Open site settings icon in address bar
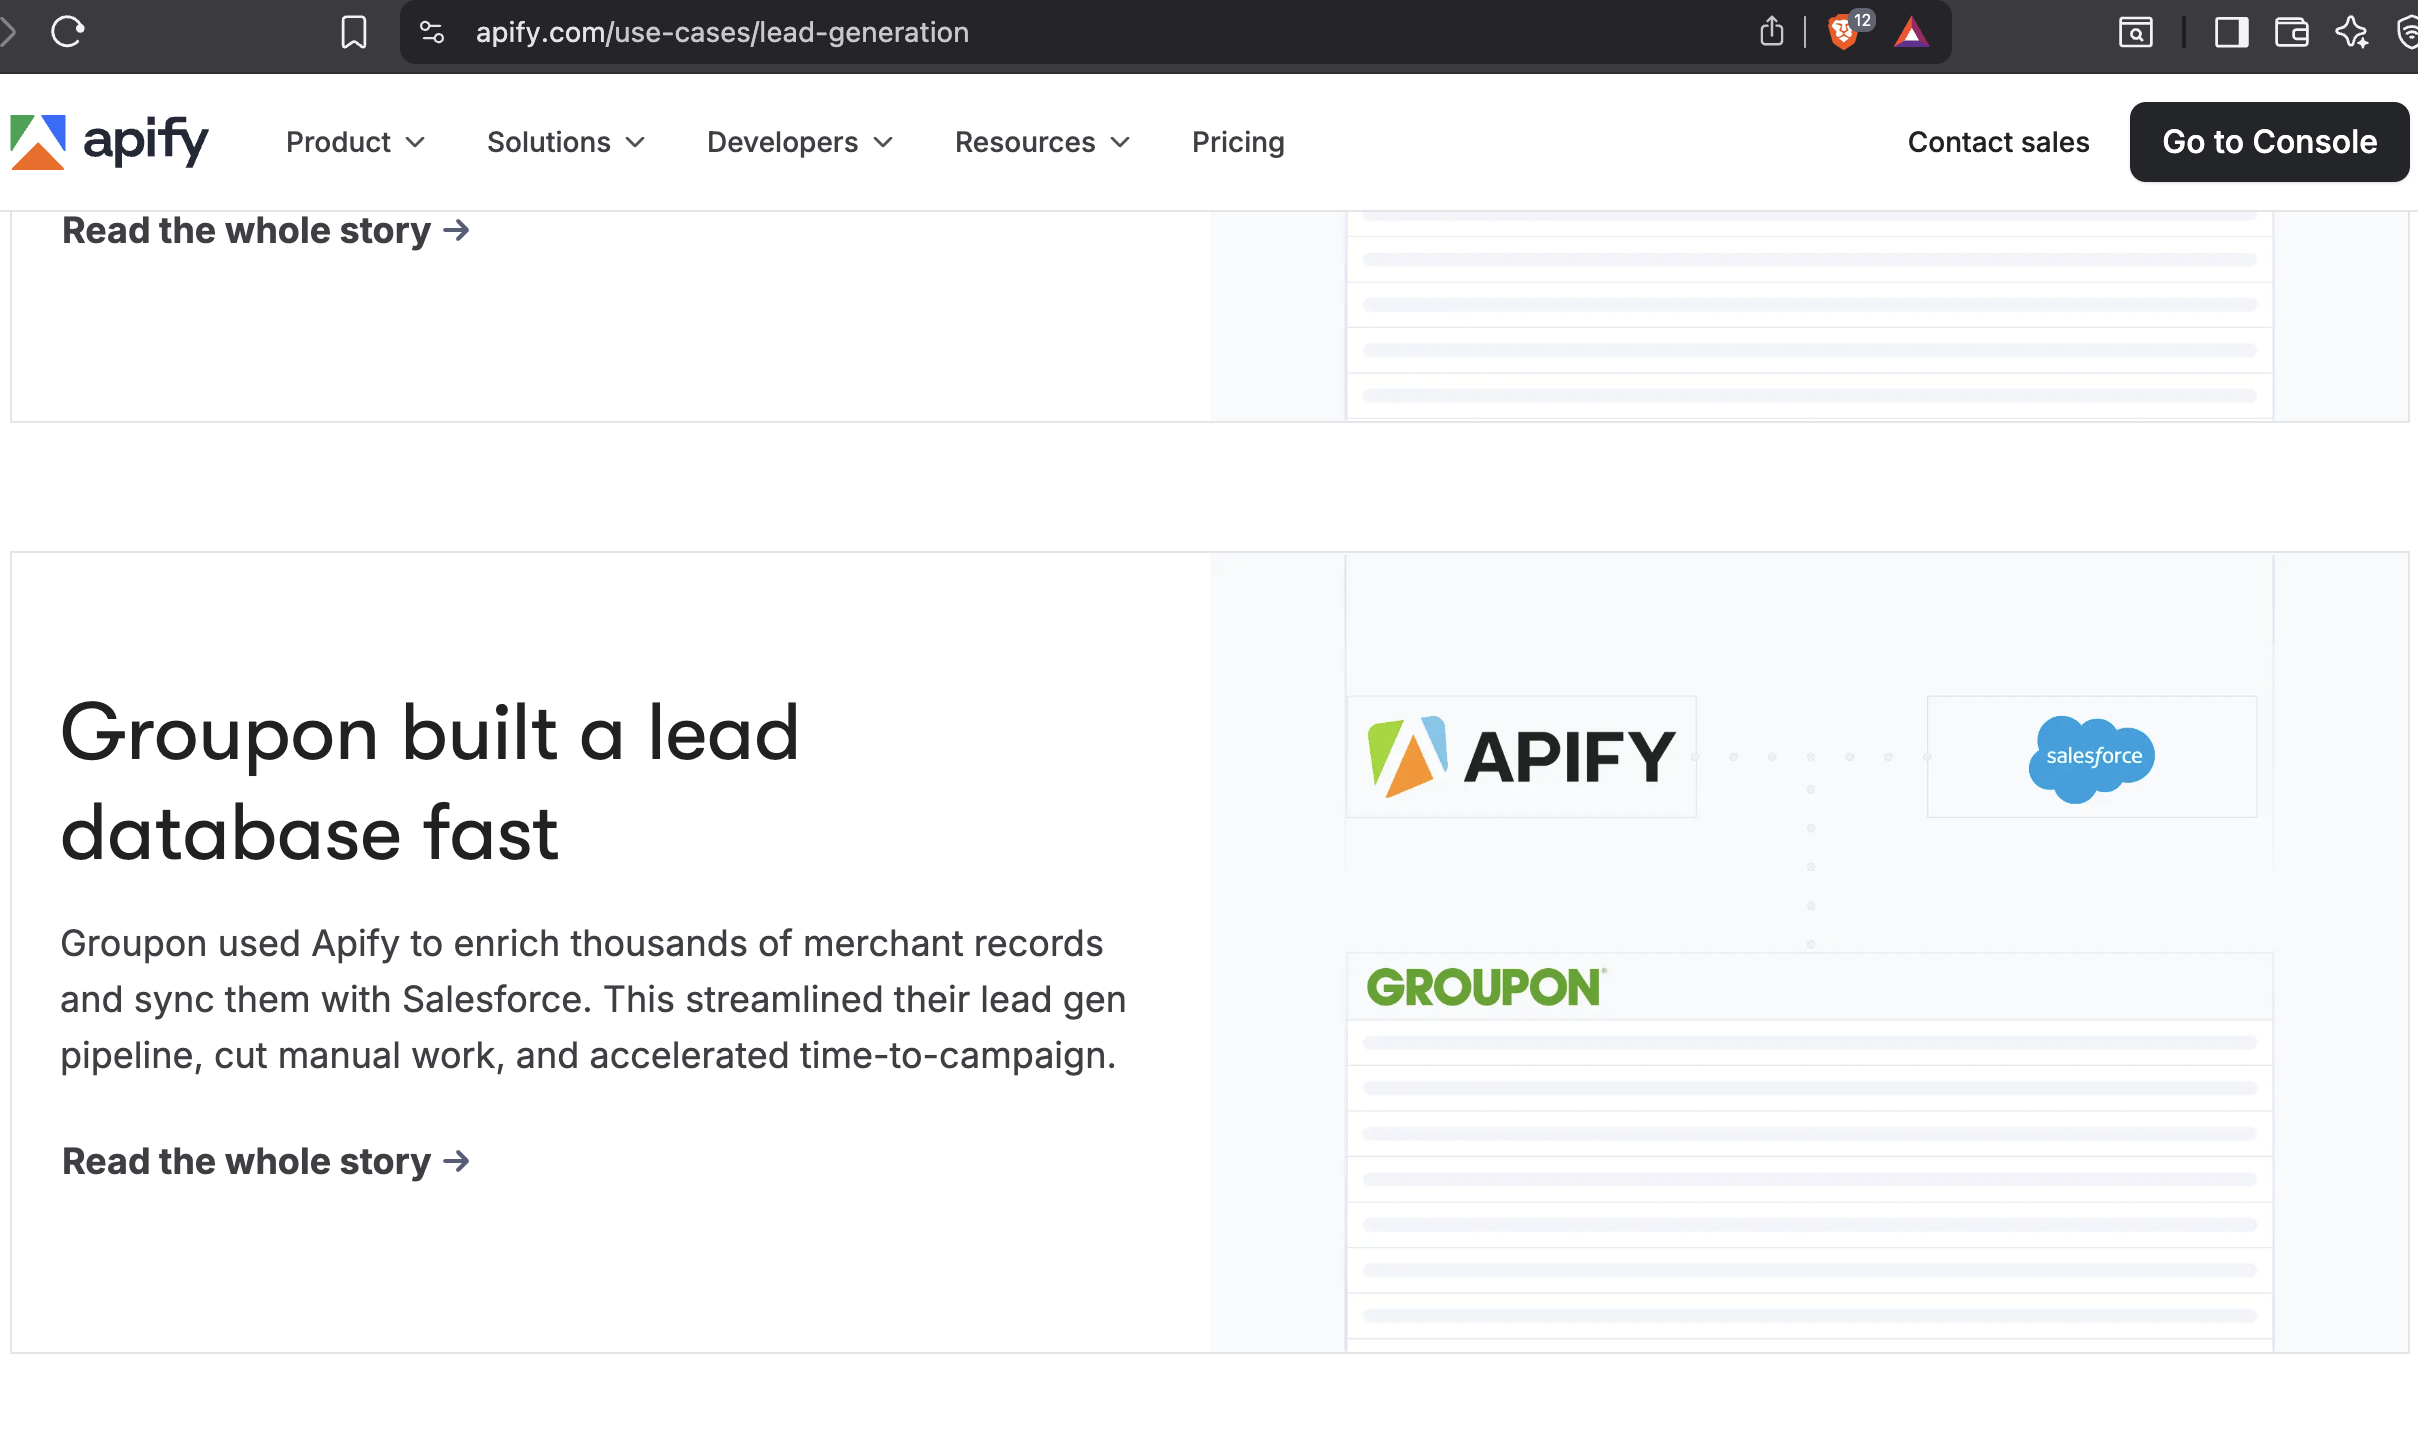This screenshot has height=1434, width=2418. point(432,32)
